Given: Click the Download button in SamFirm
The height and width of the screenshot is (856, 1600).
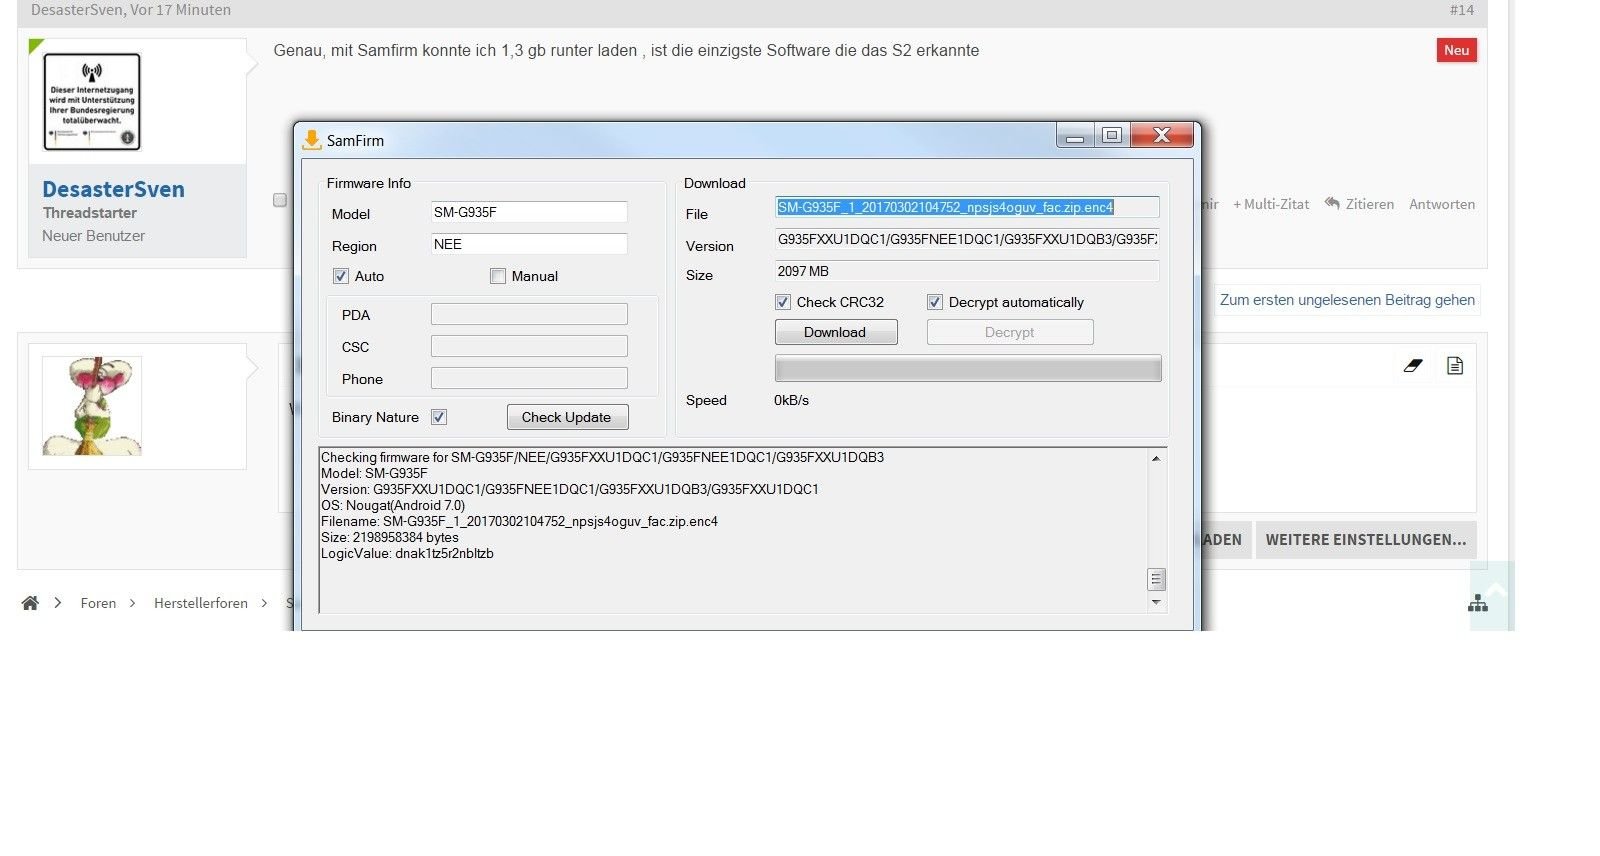Looking at the screenshot, I should 836,332.
